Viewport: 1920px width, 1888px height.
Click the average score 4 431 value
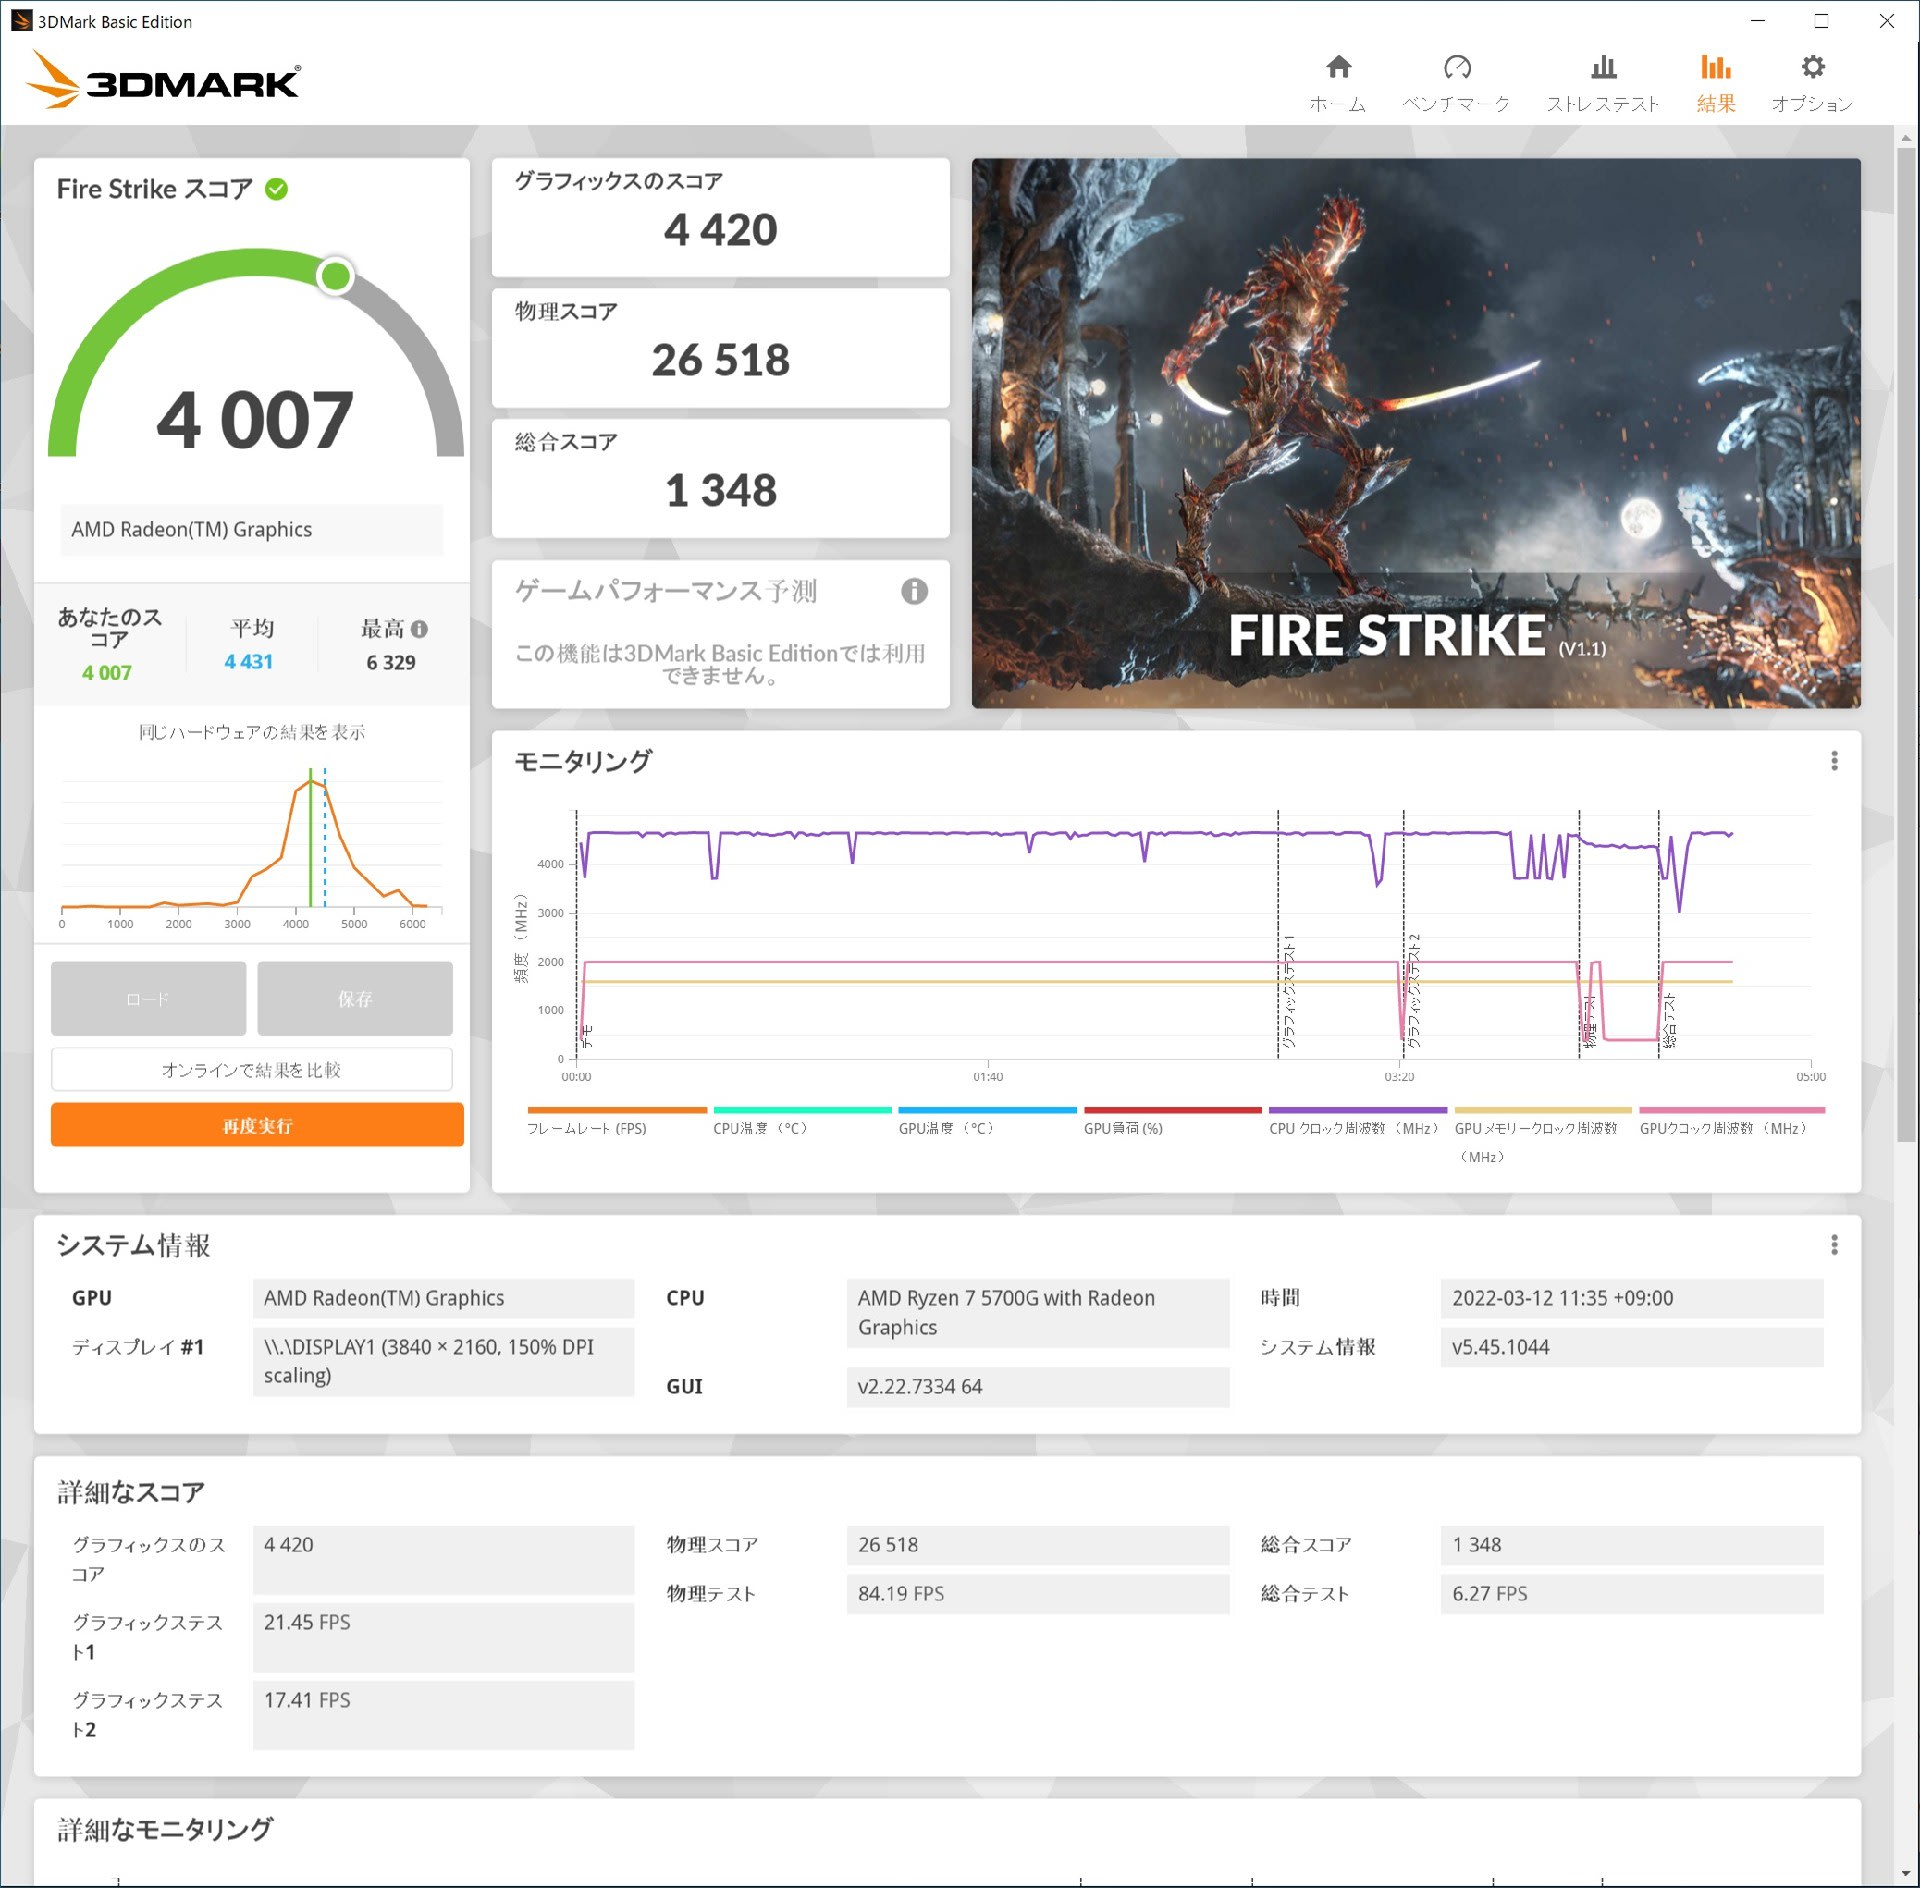(249, 662)
